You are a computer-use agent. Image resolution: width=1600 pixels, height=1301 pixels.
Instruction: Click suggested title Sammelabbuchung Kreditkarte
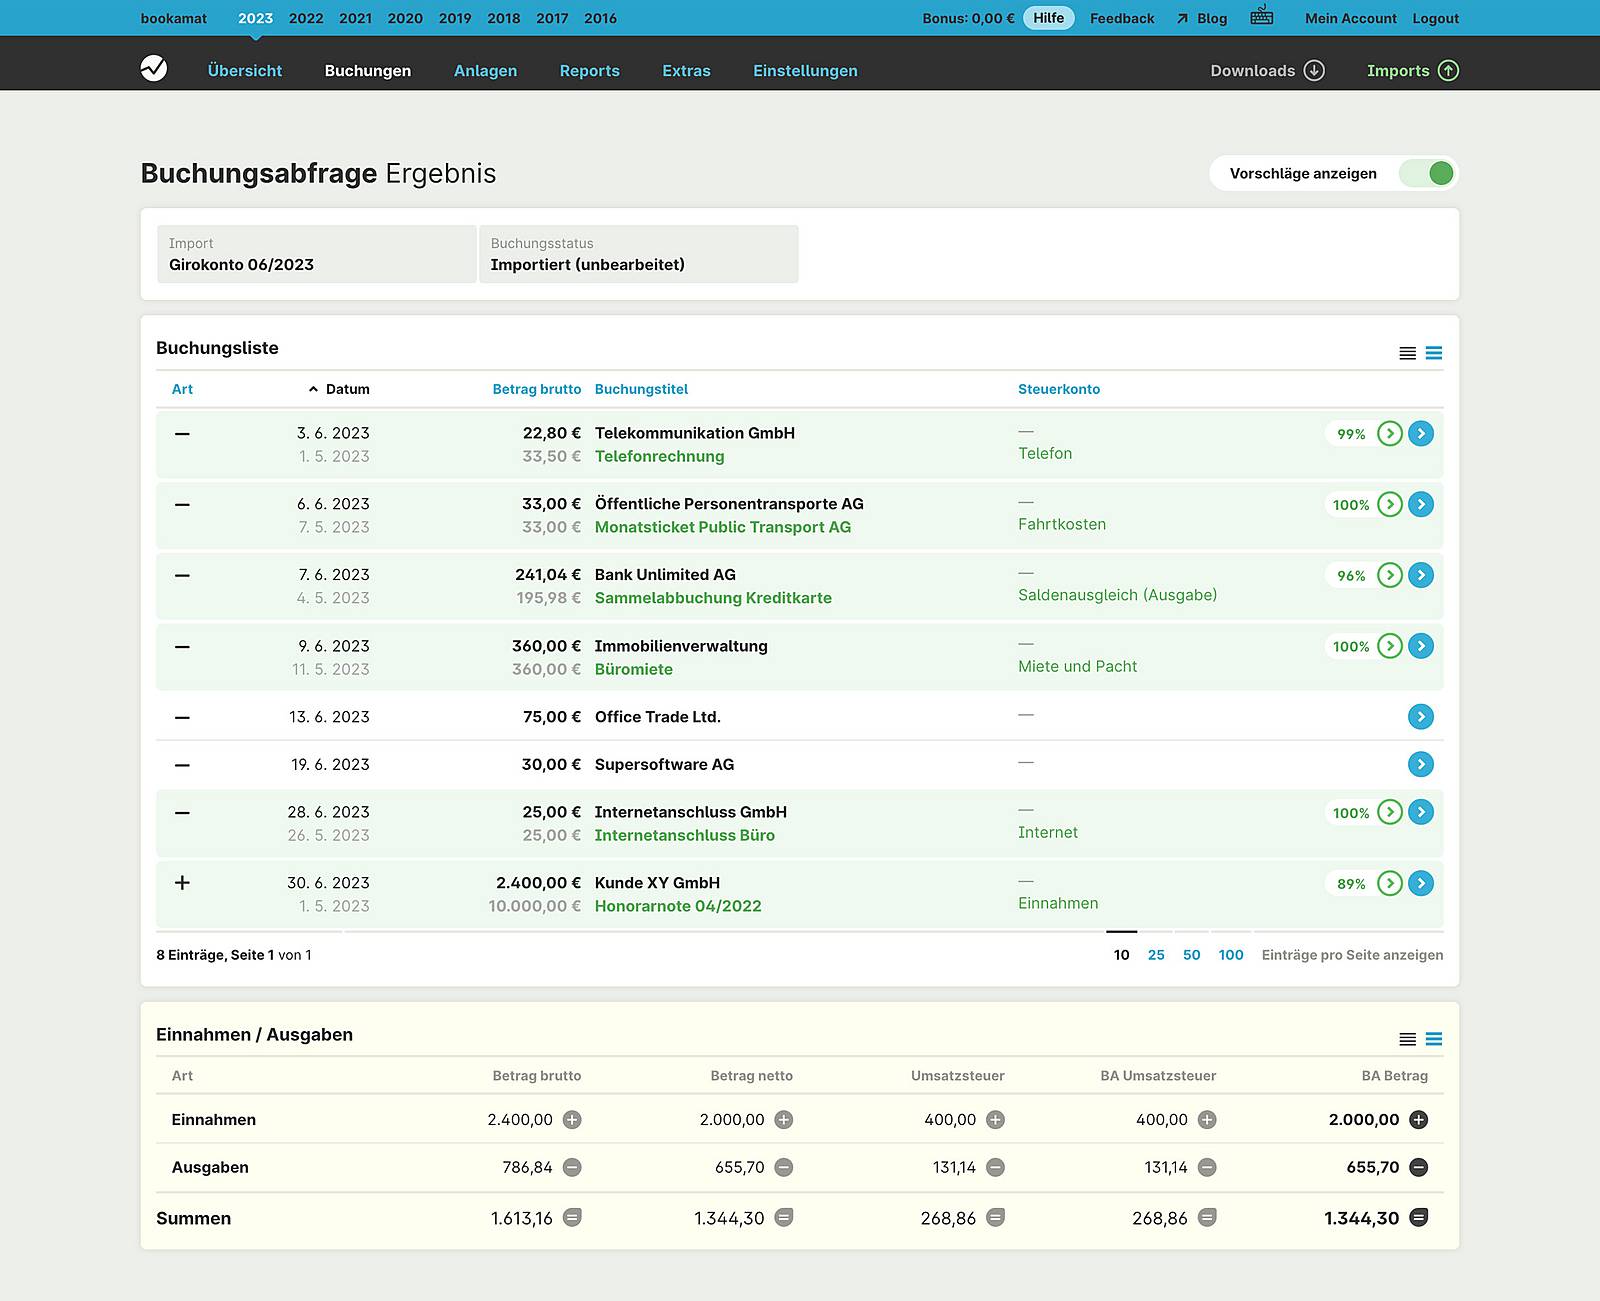(x=713, y=598)
